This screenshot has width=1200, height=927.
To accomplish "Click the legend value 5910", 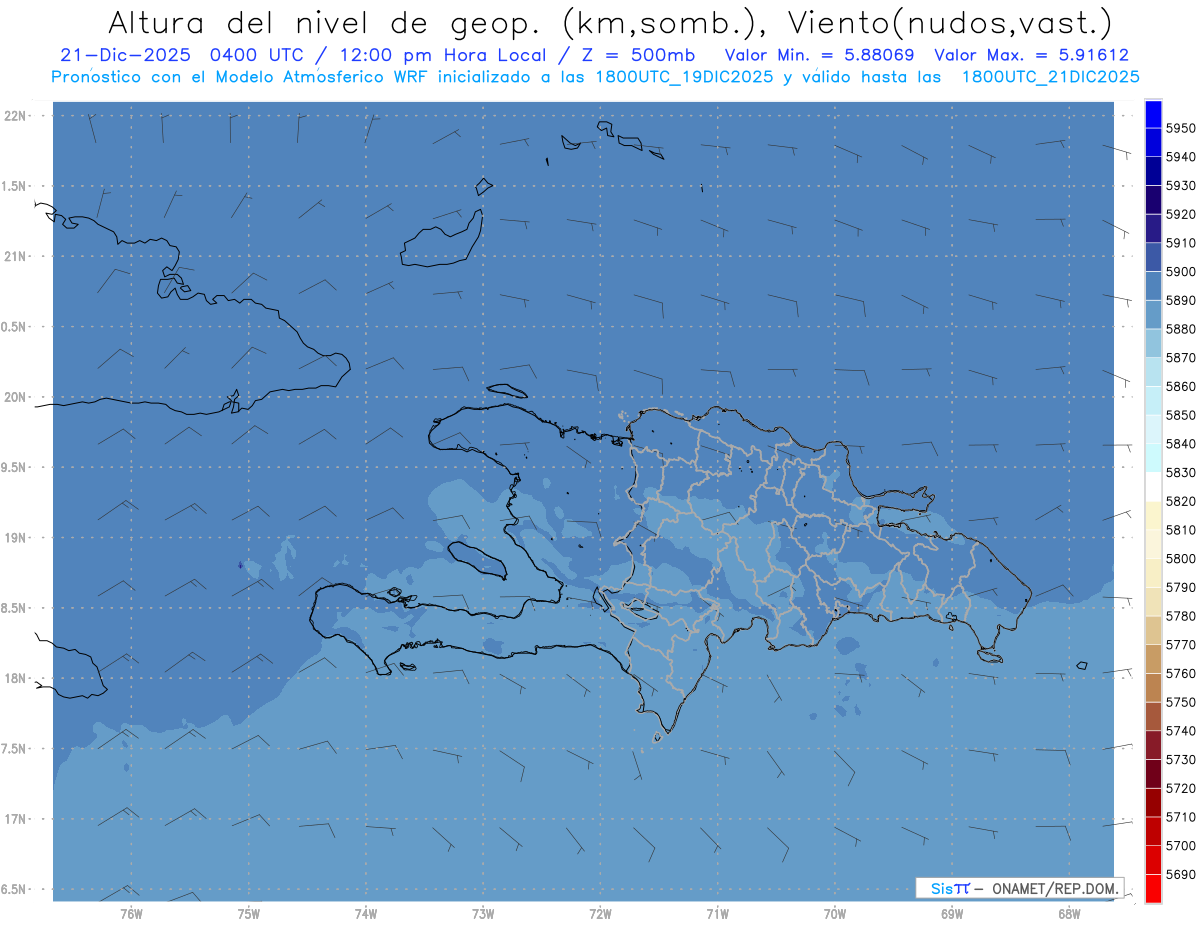I will [x=1180, y=243].
